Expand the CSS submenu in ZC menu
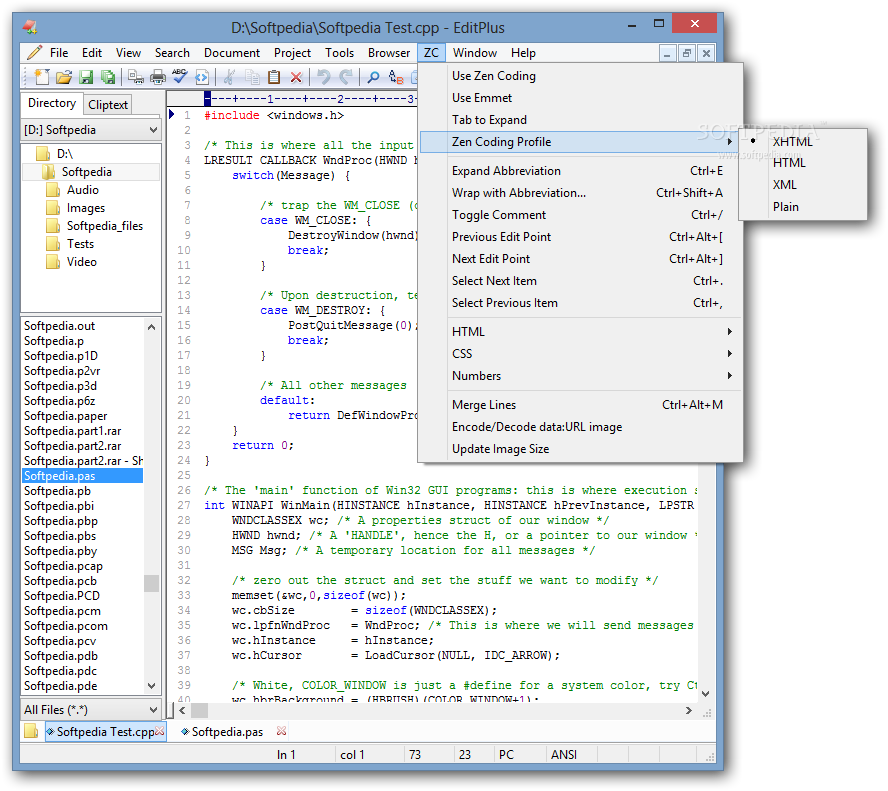Viewport: 888px width, 791px height. click(580, 354)
